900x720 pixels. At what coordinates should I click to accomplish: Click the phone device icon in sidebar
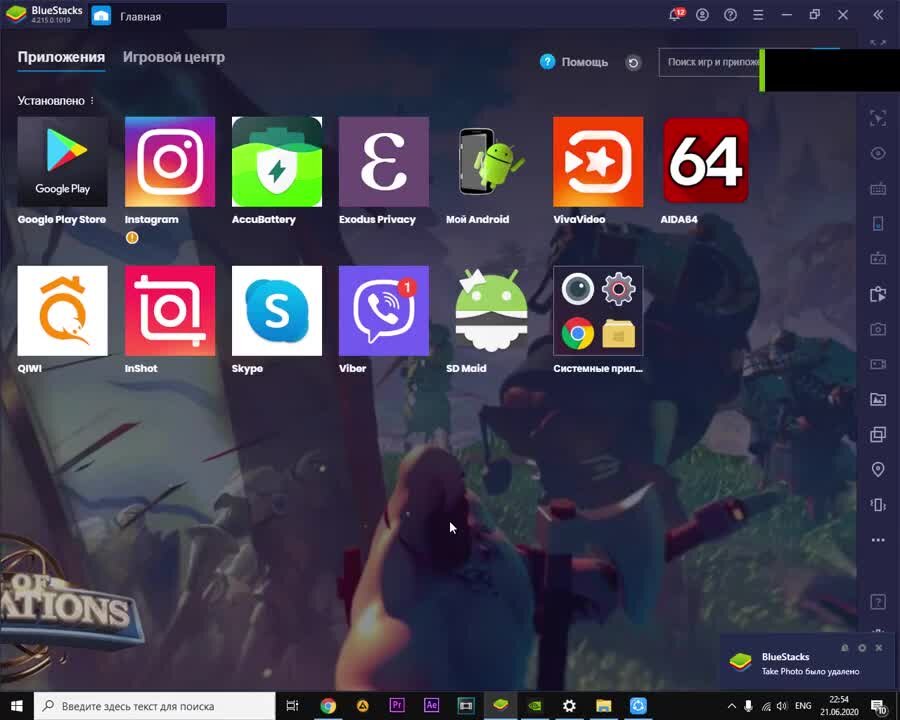click(x=878, y=223)
